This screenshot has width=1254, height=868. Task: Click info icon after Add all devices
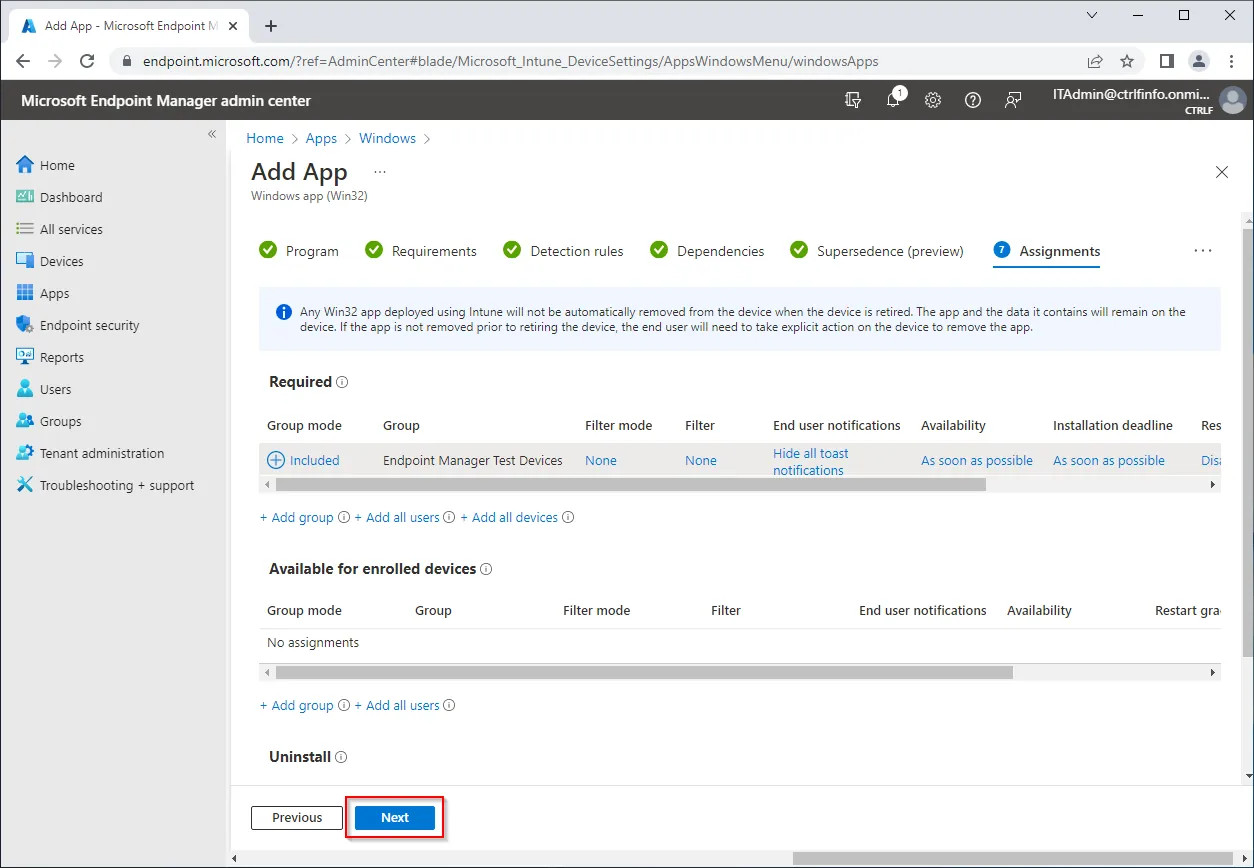click(568, 517)
